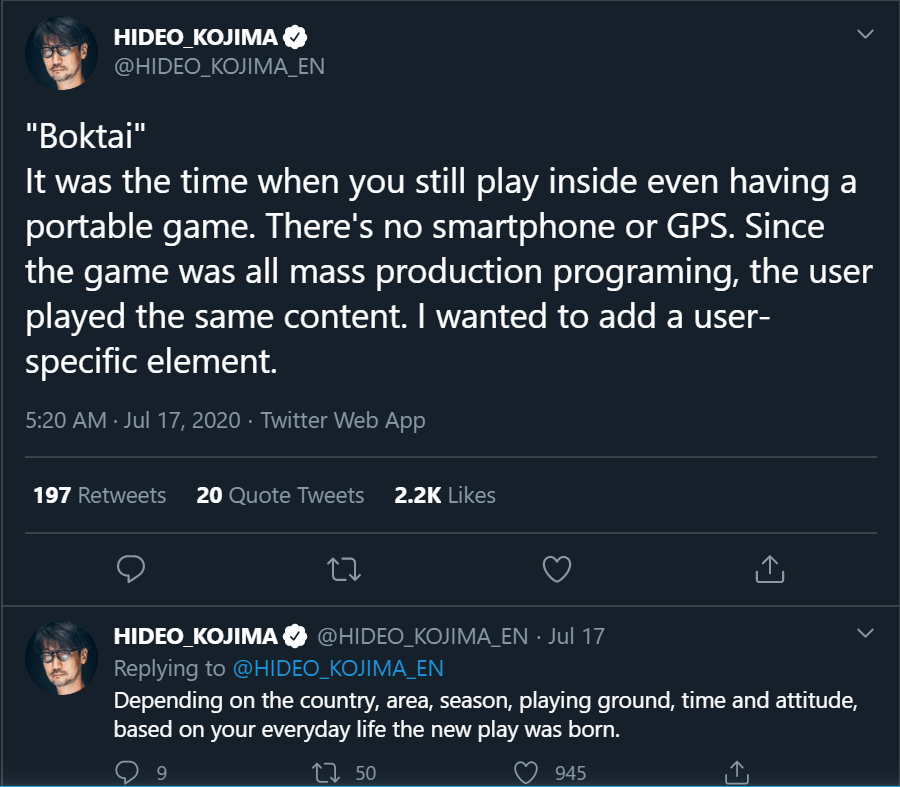Retweet the reply with 50 retweets
Screen dimensions: 900x787
pos(326,772)
